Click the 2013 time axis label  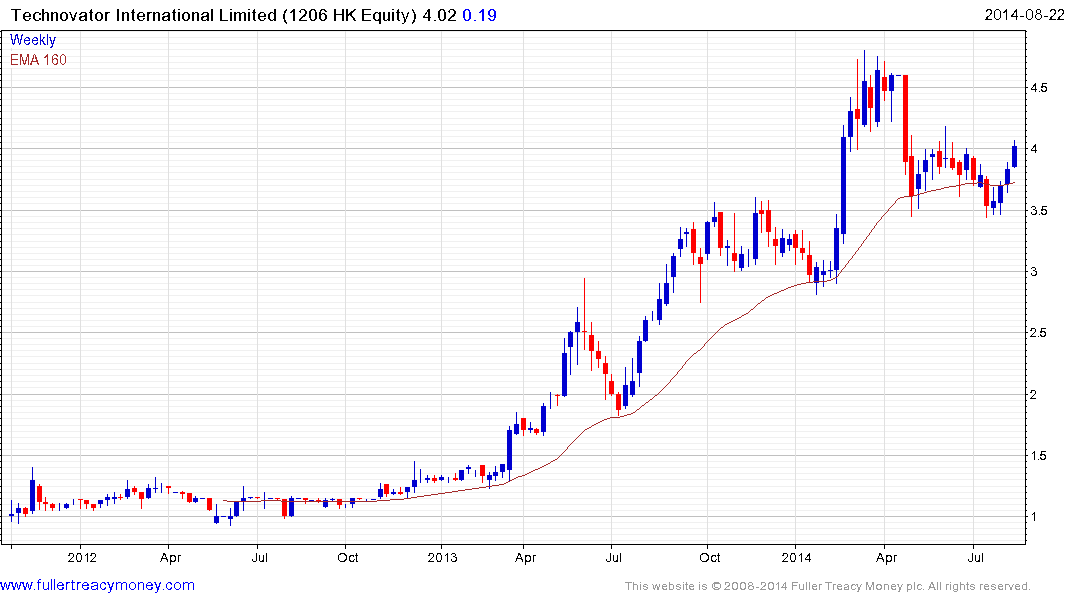point(442,557)
